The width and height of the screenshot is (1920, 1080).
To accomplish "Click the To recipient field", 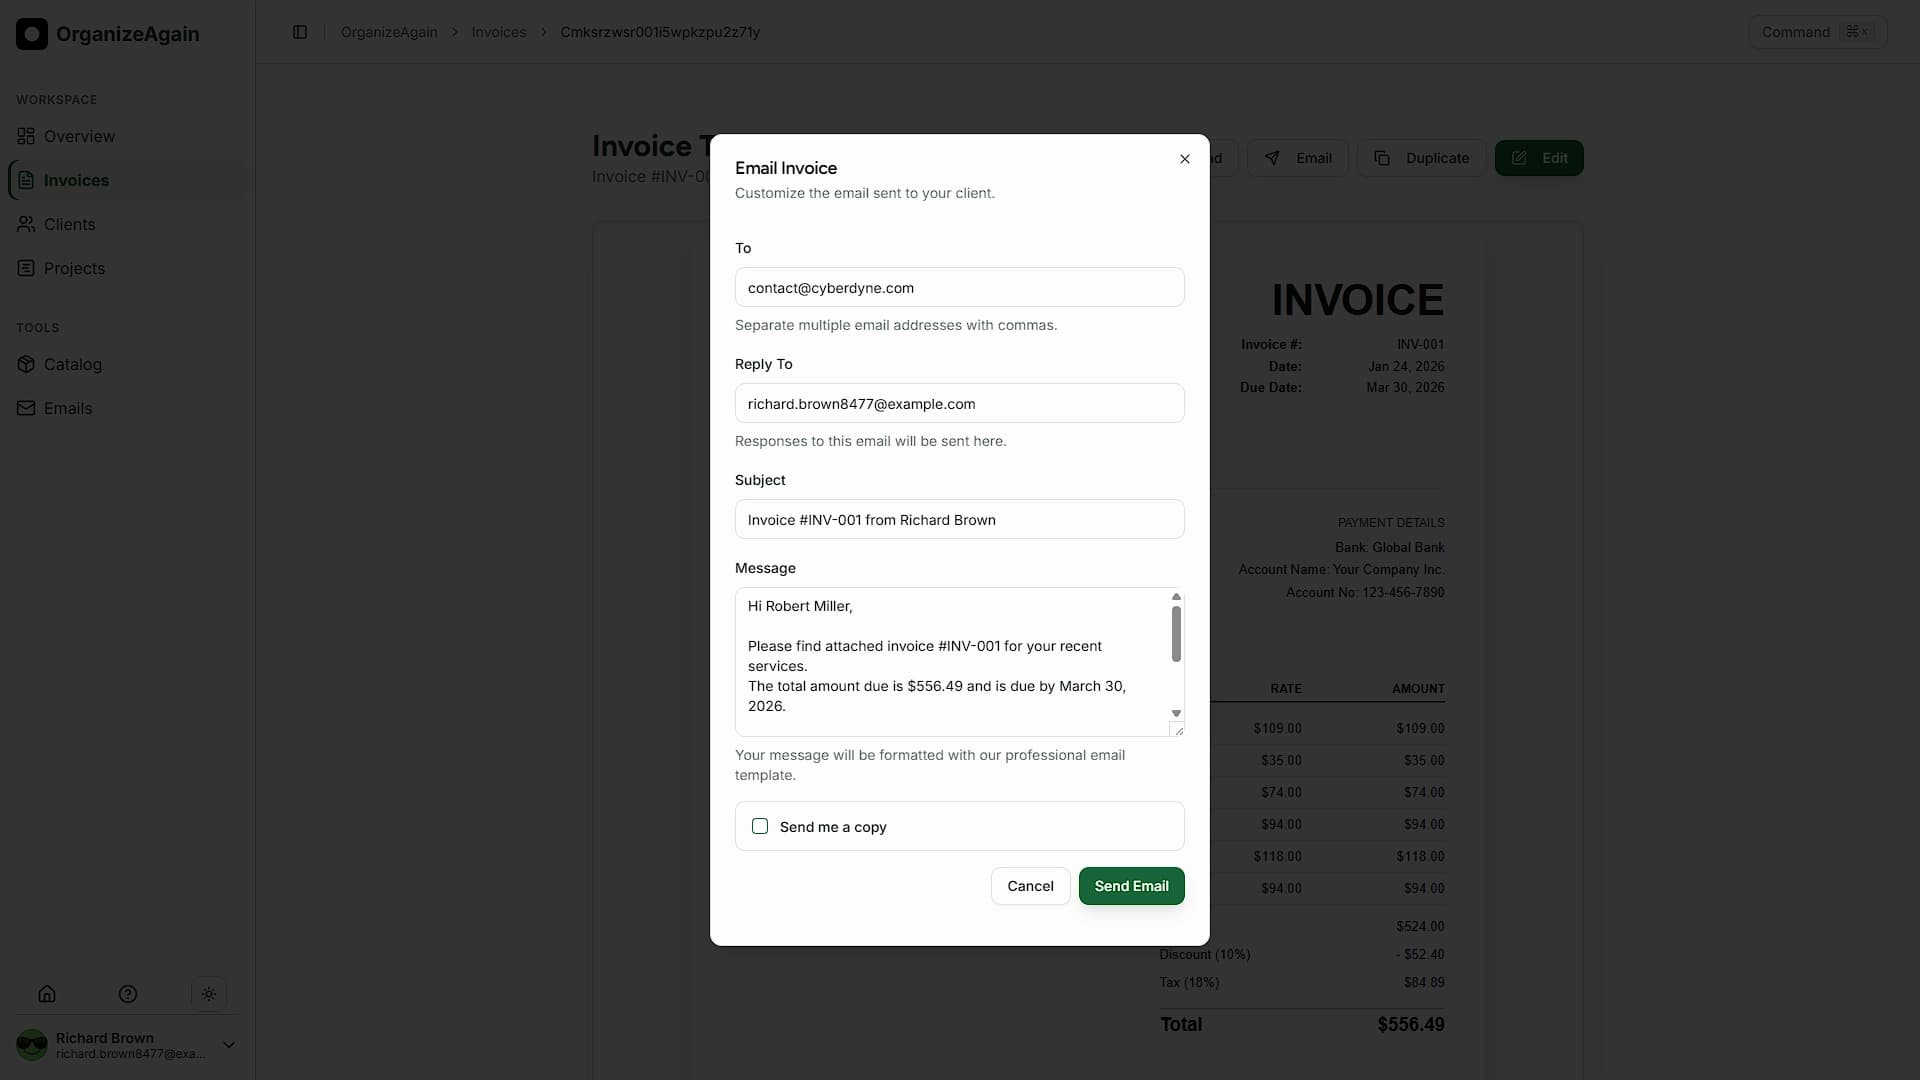I will (959, 287).
